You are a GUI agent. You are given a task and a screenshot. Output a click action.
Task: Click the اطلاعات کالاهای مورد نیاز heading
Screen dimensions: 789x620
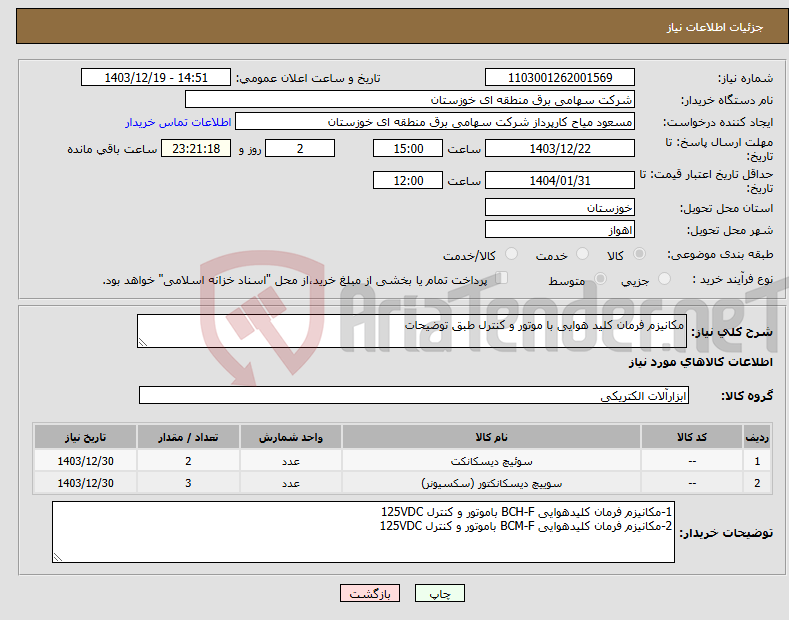click(700, 362)
